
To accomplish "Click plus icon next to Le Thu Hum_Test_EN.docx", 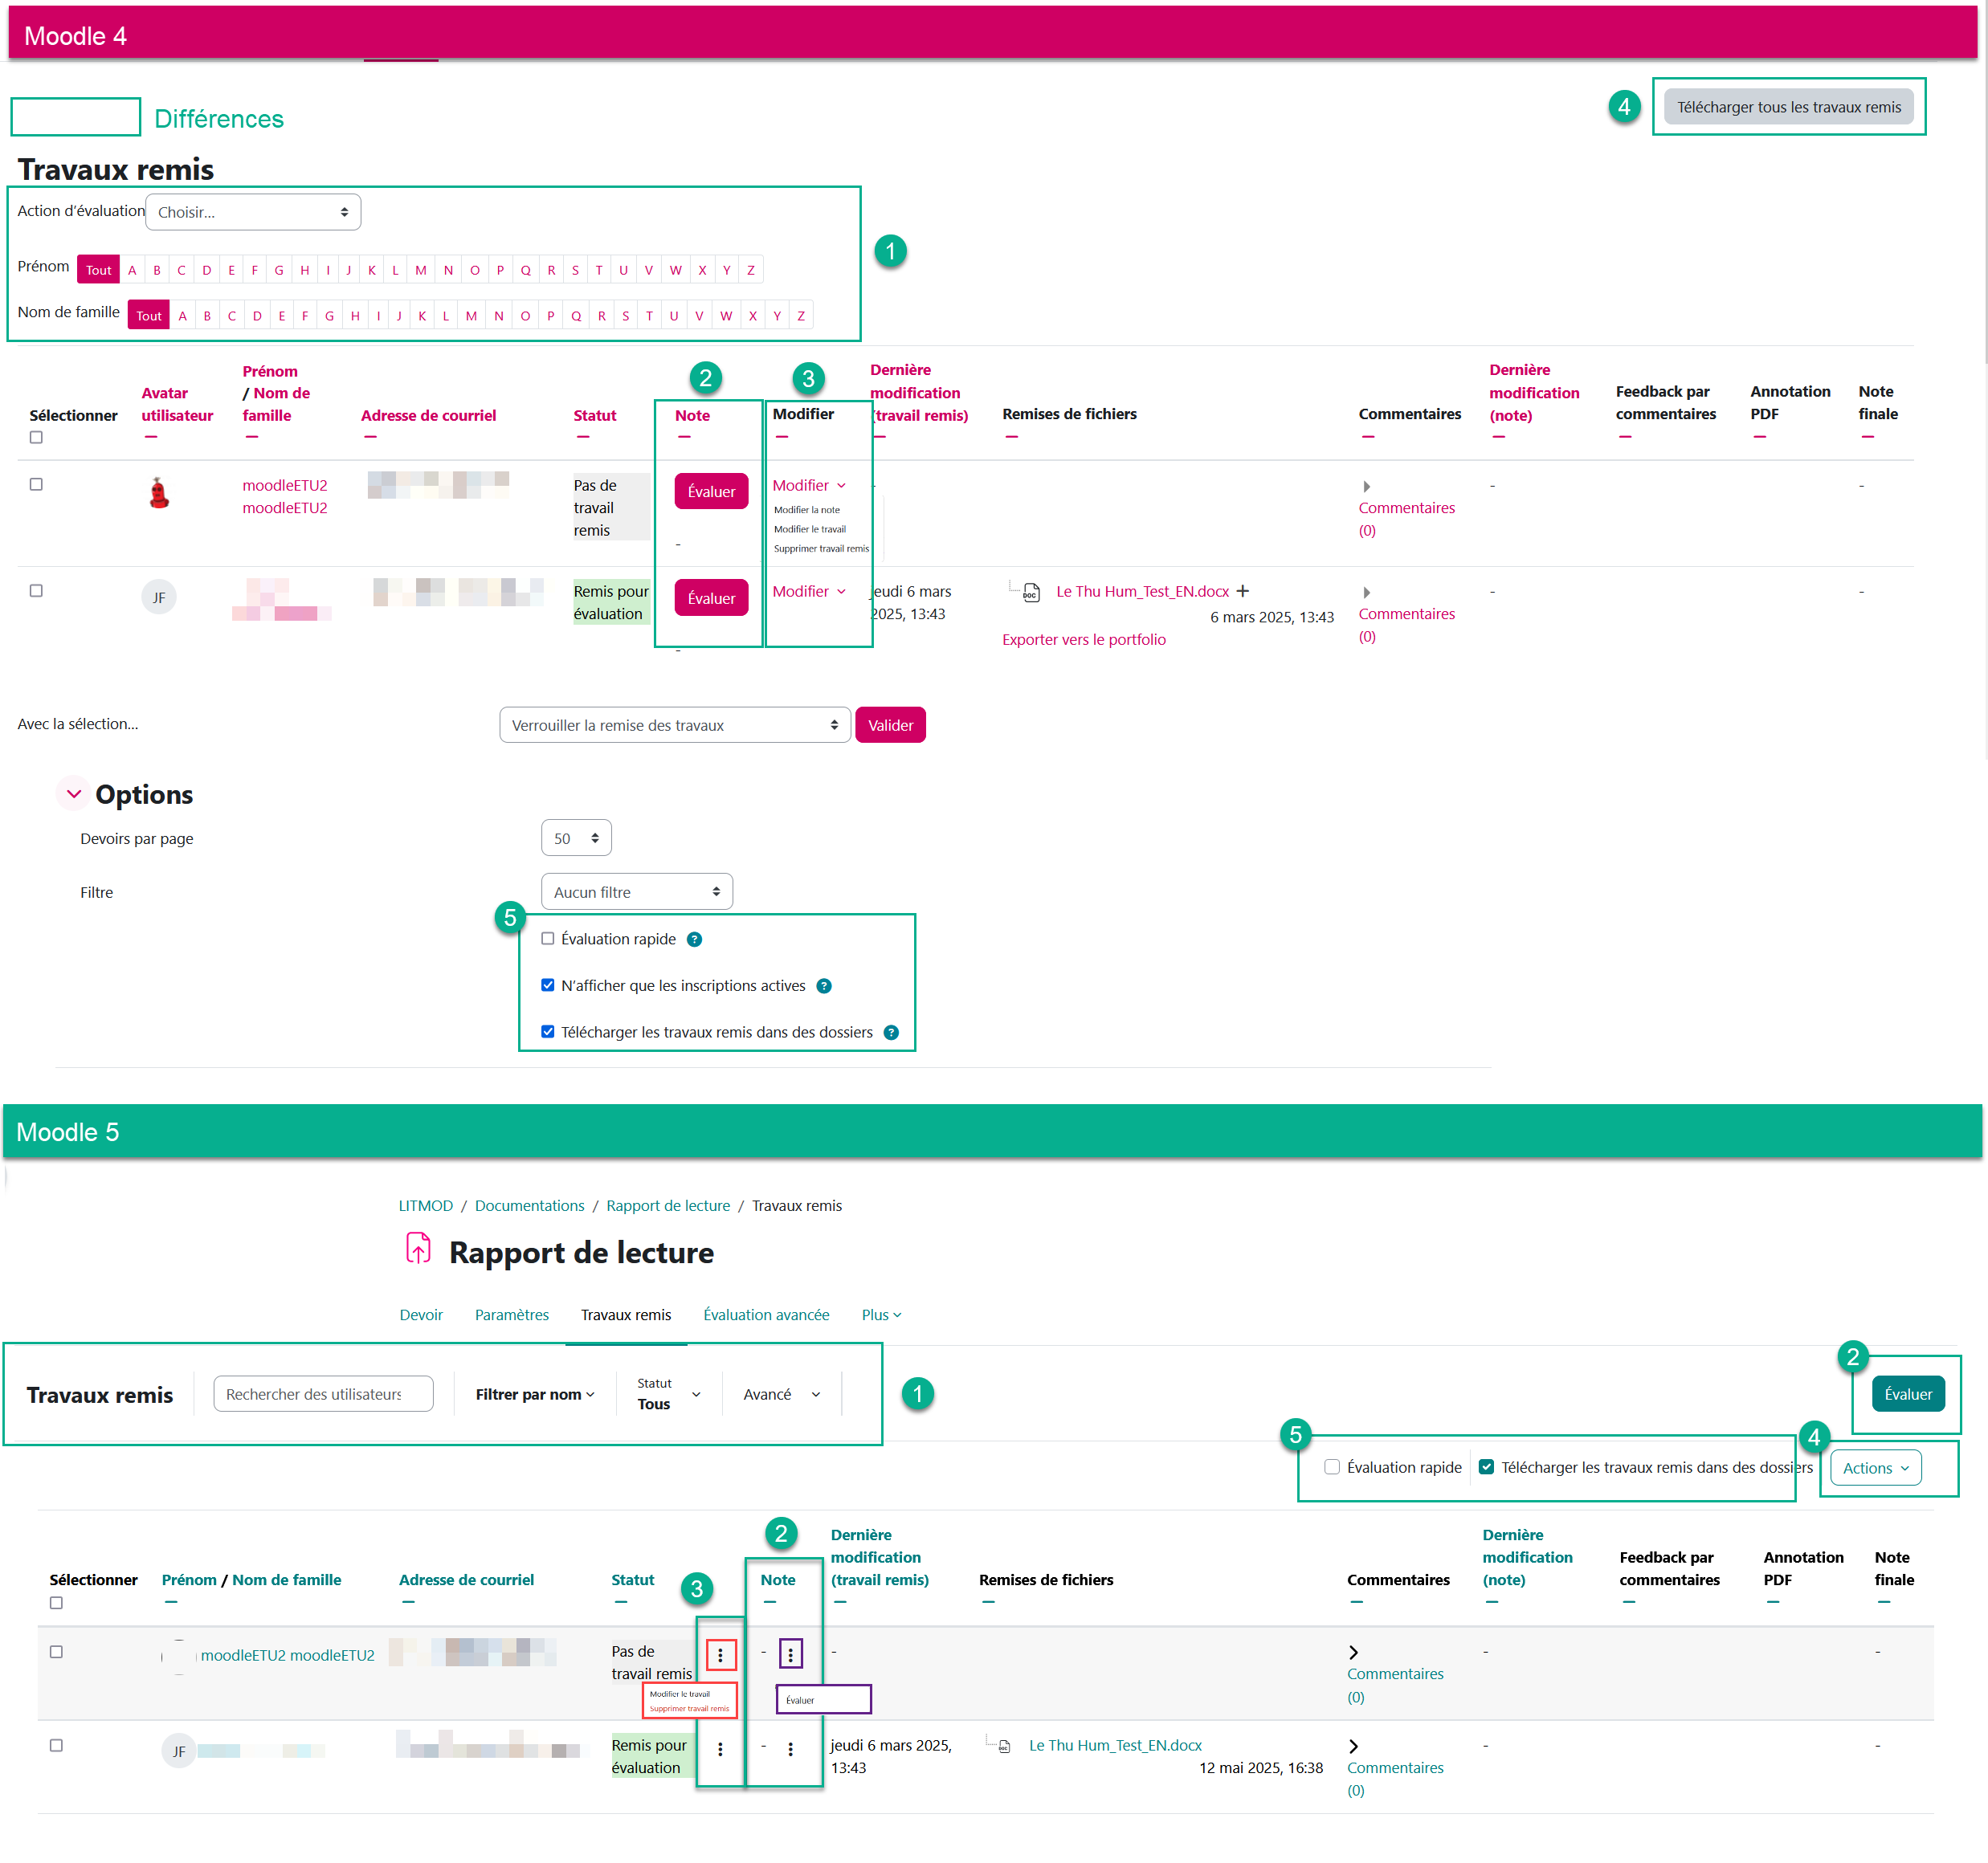I will [x=1243, y=591].
